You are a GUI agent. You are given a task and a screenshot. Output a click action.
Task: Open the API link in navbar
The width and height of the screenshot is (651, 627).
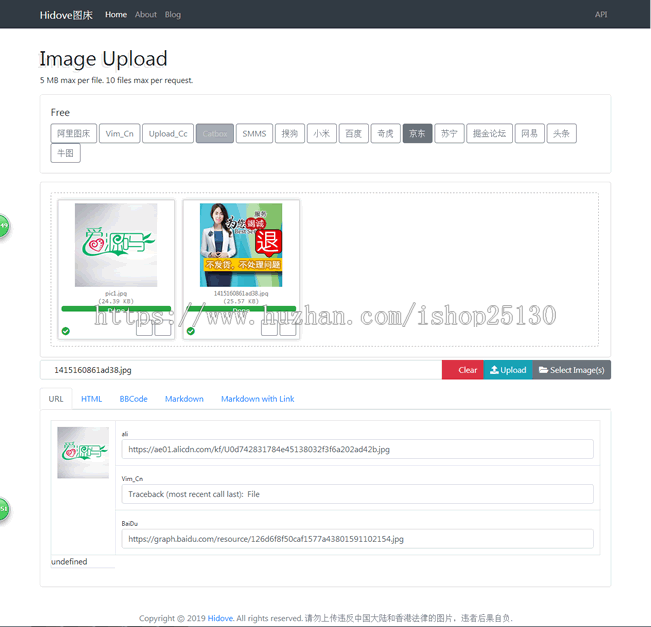tap(601, 15)
